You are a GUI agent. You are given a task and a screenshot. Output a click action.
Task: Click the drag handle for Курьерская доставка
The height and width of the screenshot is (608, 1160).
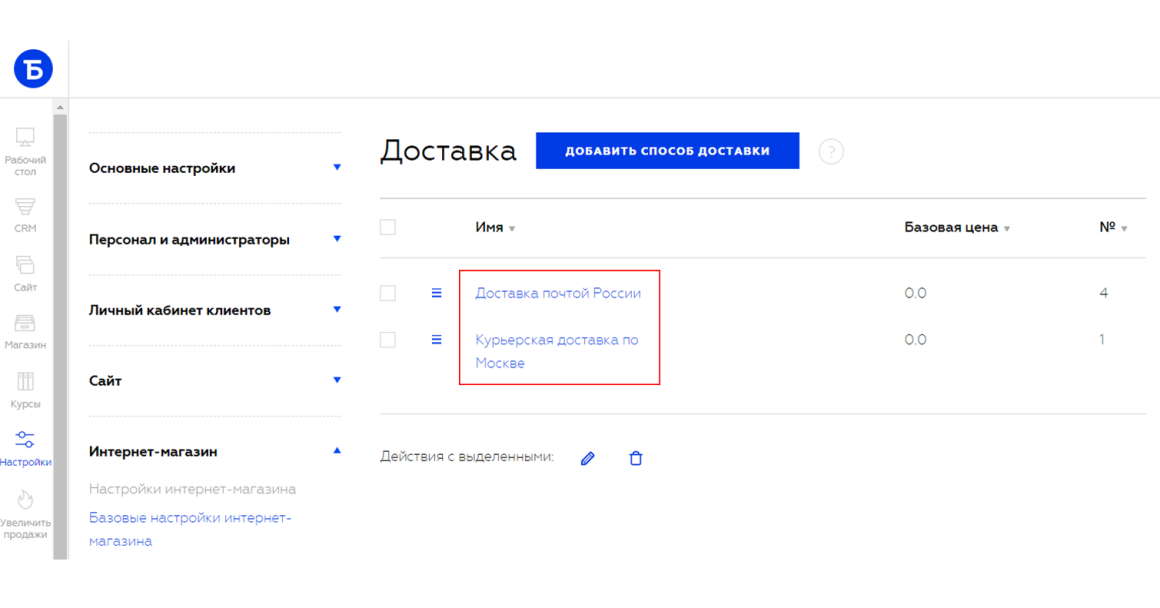[x=436, y=340]
